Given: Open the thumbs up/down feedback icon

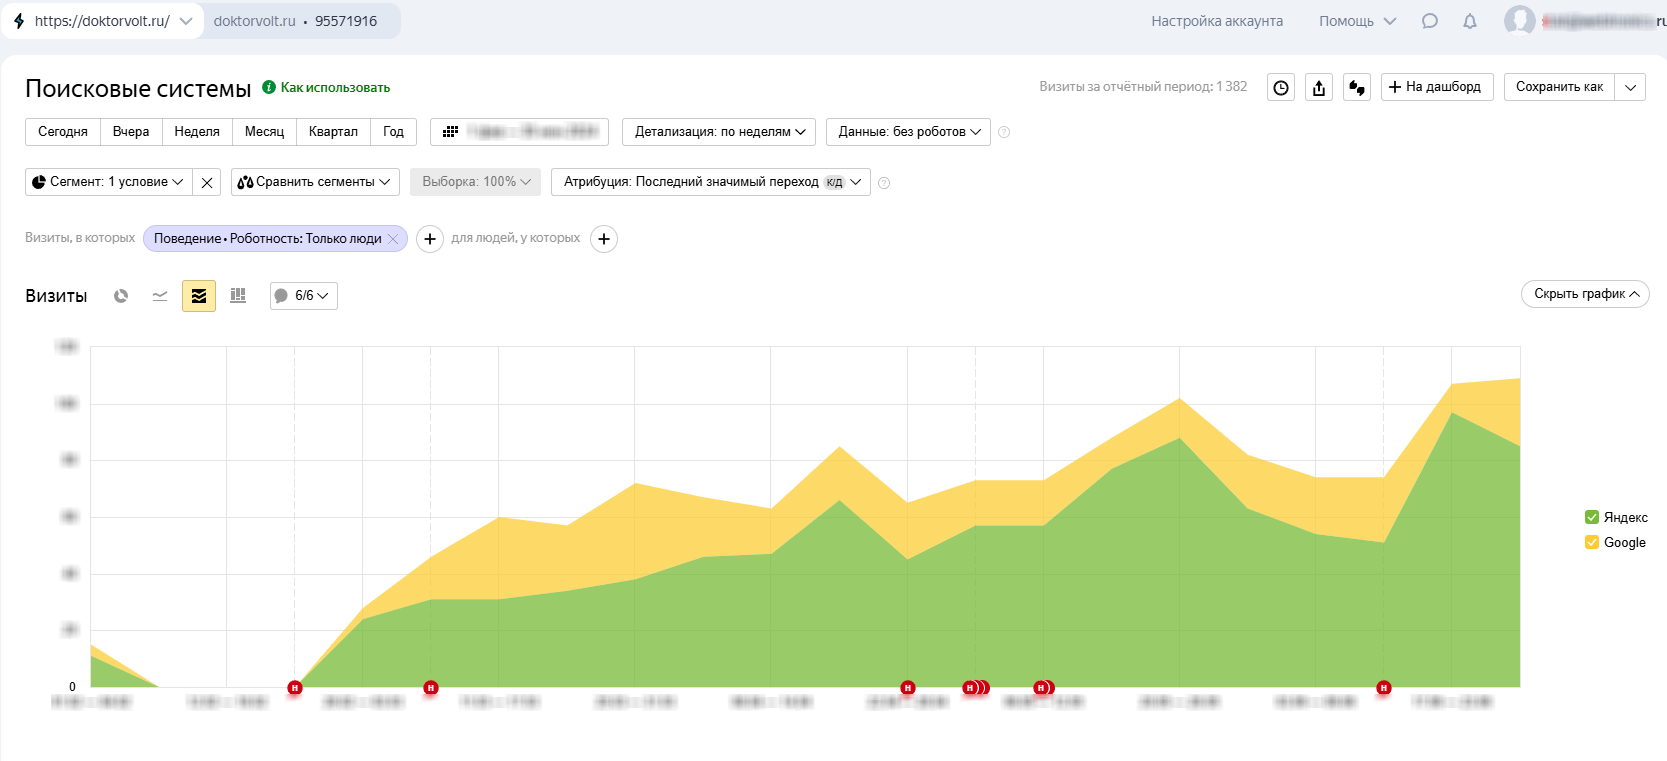Looking at the screenshot, I should point(1357,88).
